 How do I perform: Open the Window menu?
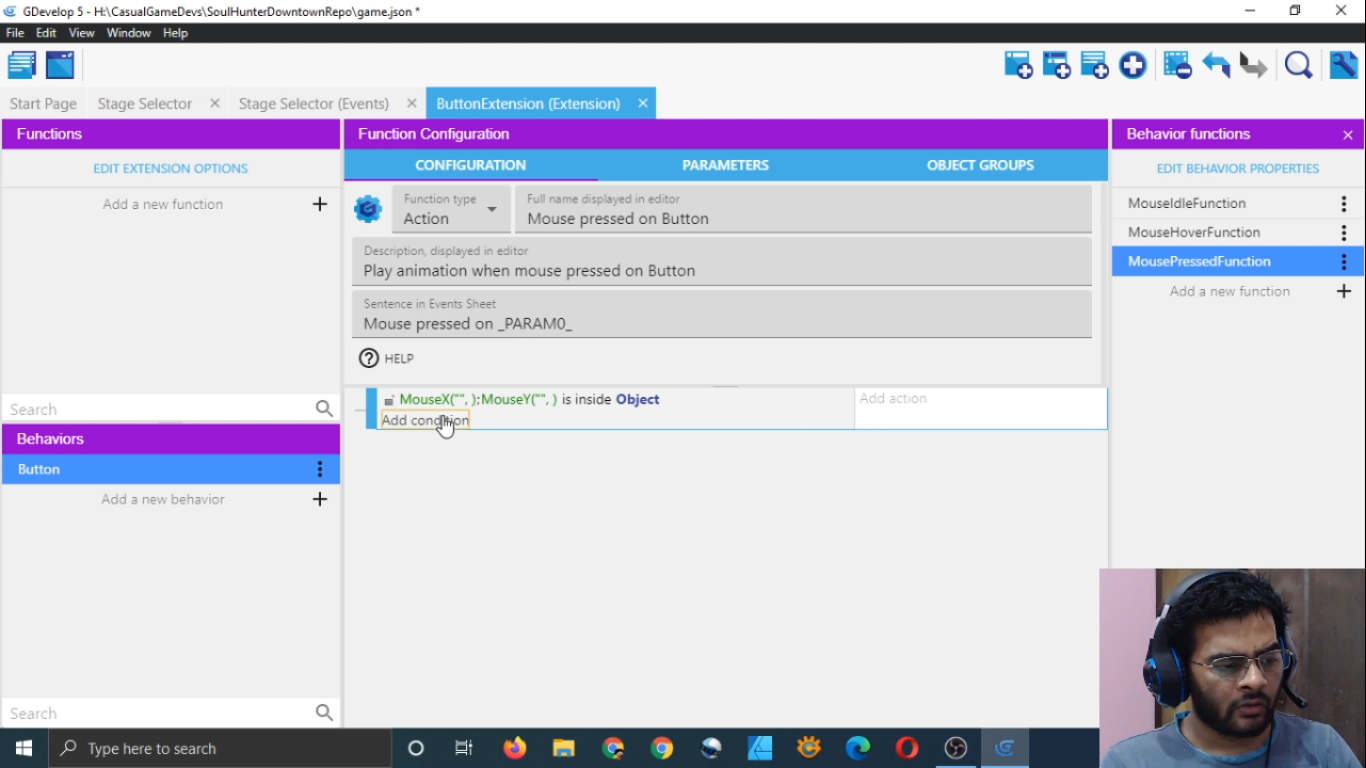click(x=129, y=33)
